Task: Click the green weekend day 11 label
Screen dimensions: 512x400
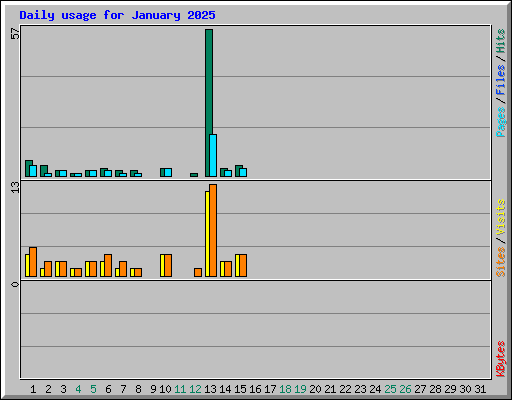Action: [180, 389]
